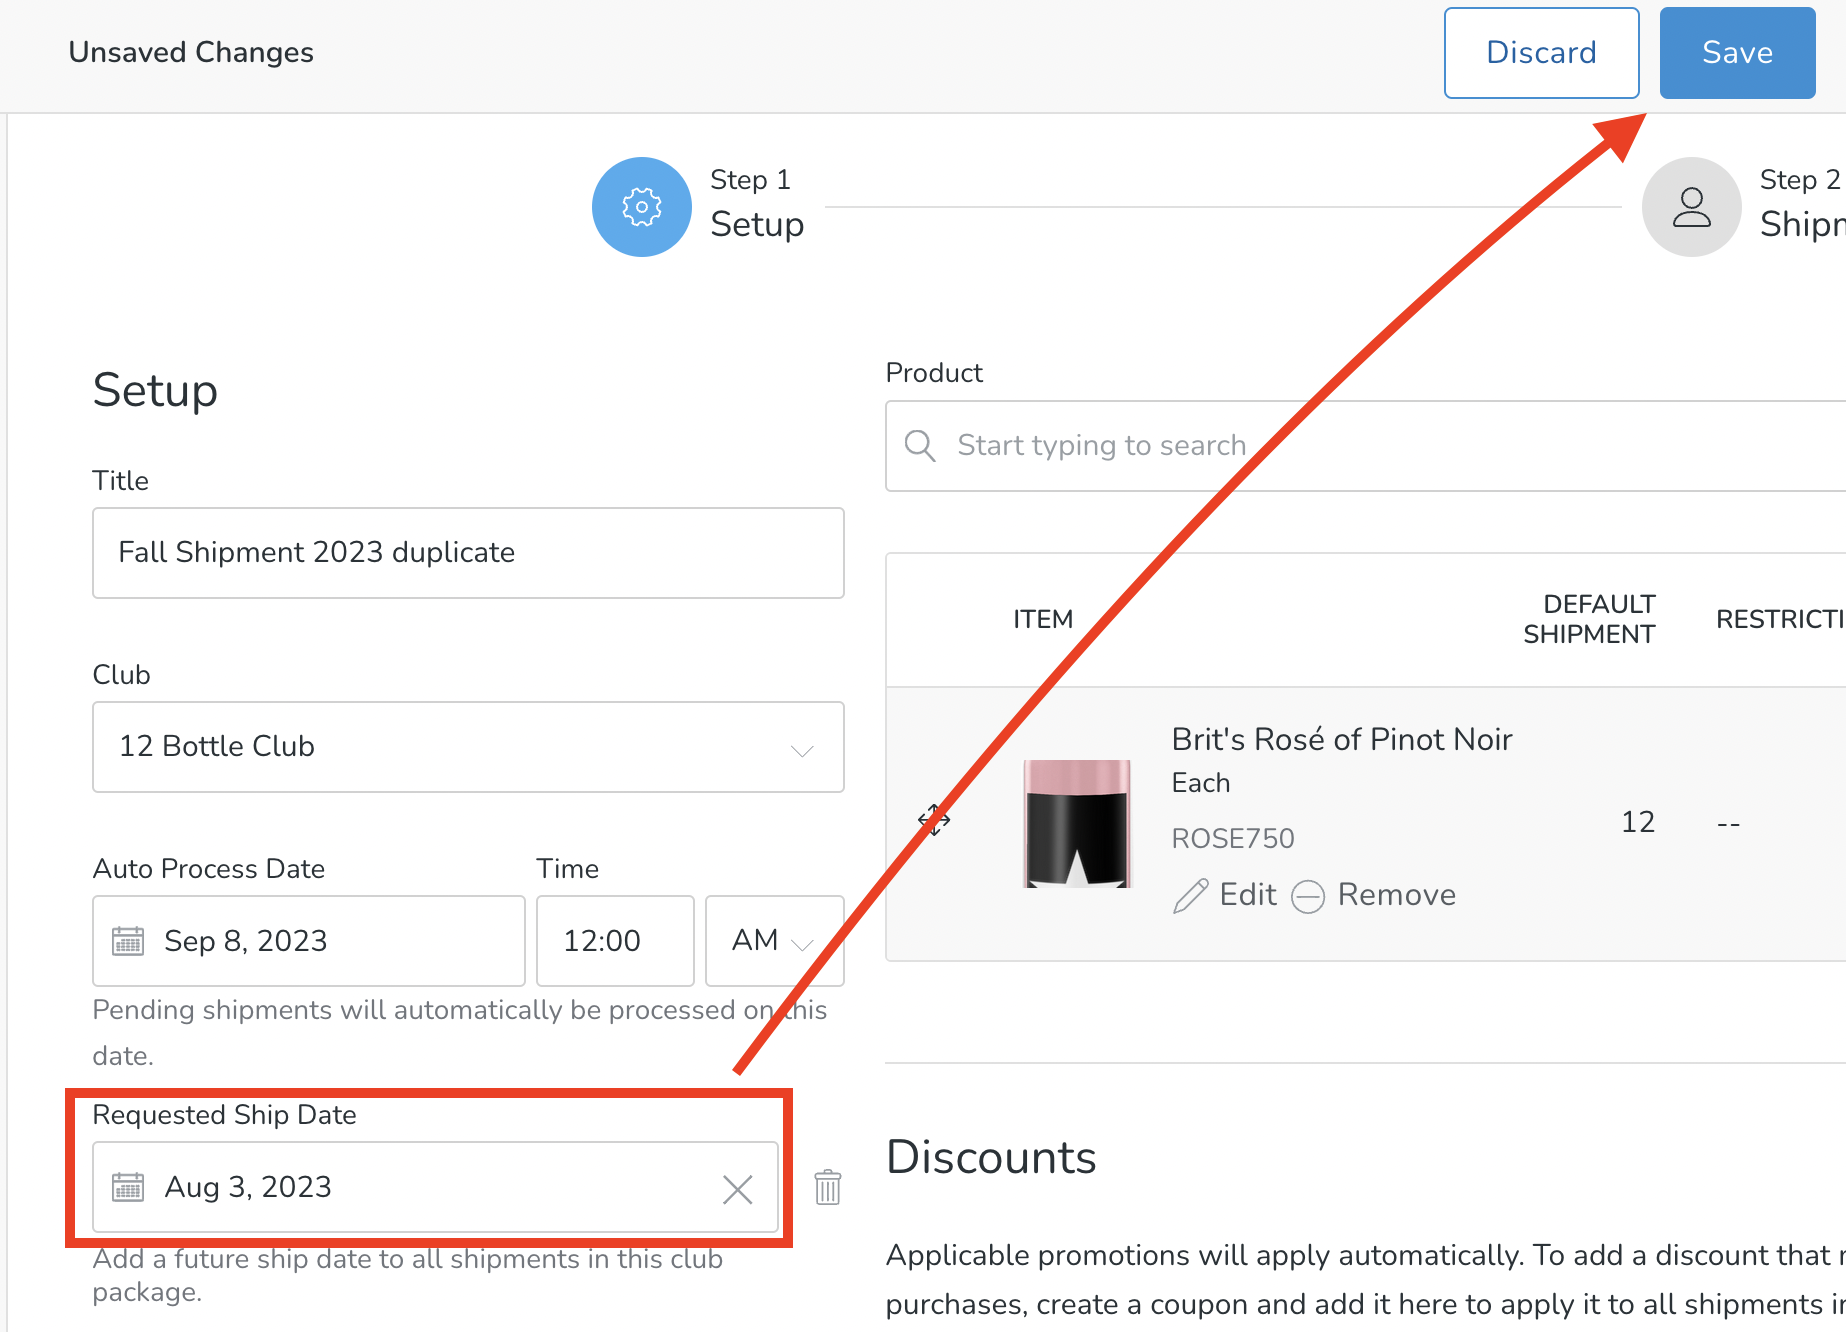Select the 12:00 time field
Image resolution: width=1846 pixels, height=1332 pixels.
tap(614, 940)
